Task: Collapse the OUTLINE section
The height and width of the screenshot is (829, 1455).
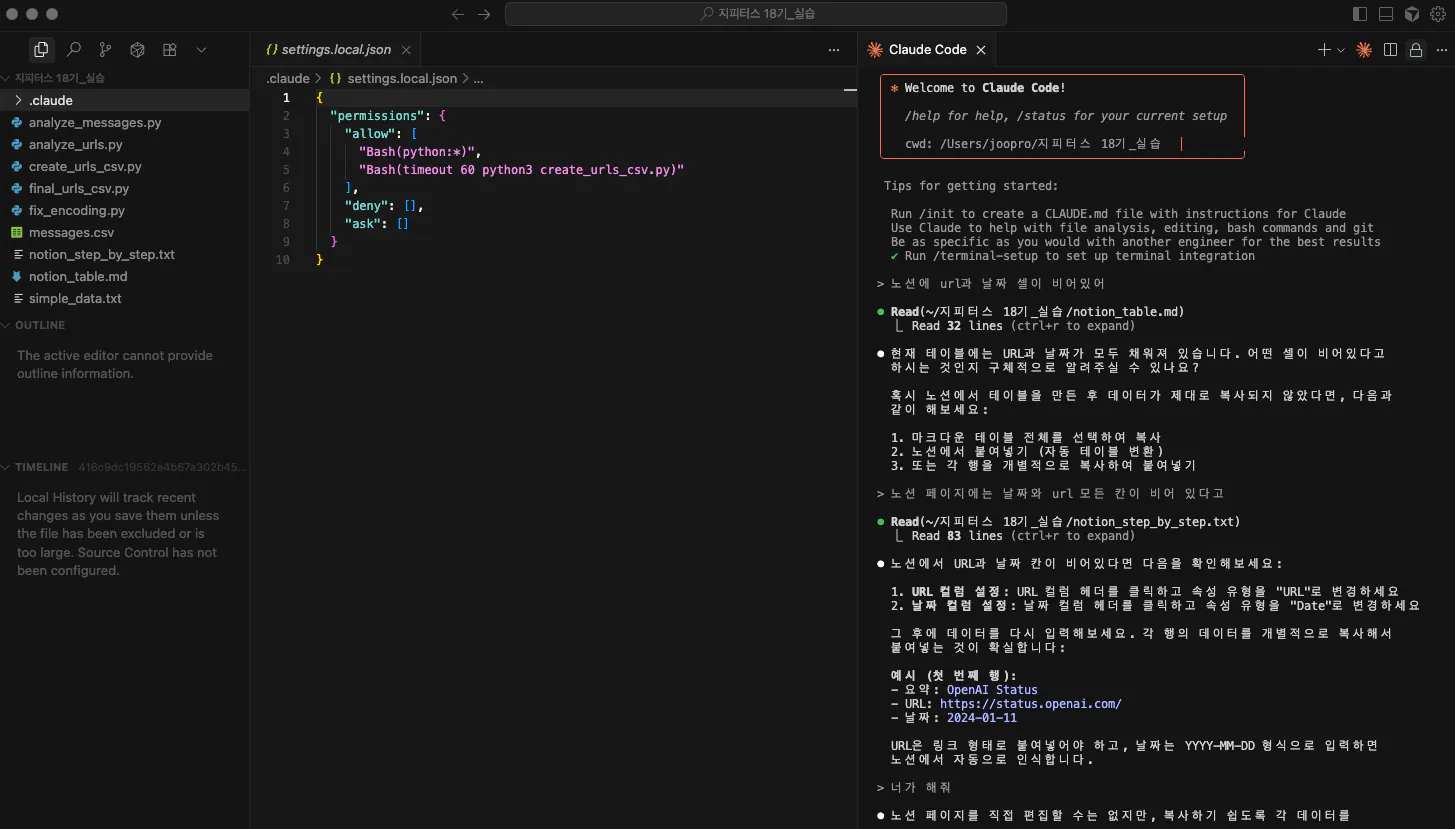Action: coord(125,325)
